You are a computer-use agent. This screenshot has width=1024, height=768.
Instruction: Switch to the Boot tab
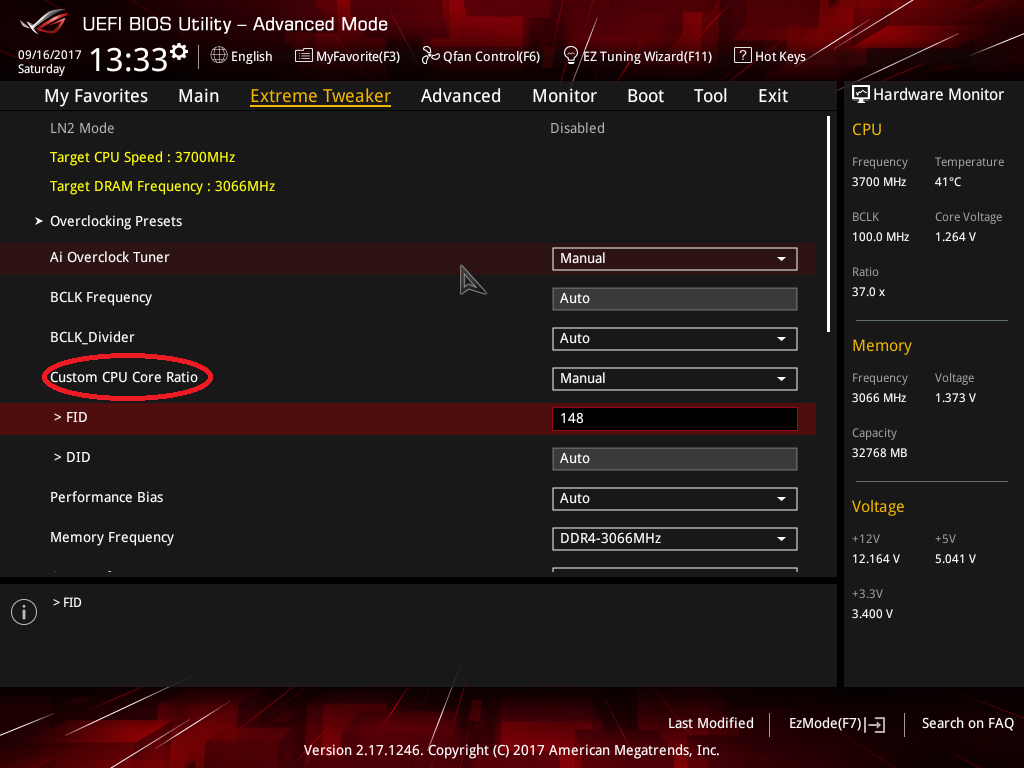[x=645, y=96]
